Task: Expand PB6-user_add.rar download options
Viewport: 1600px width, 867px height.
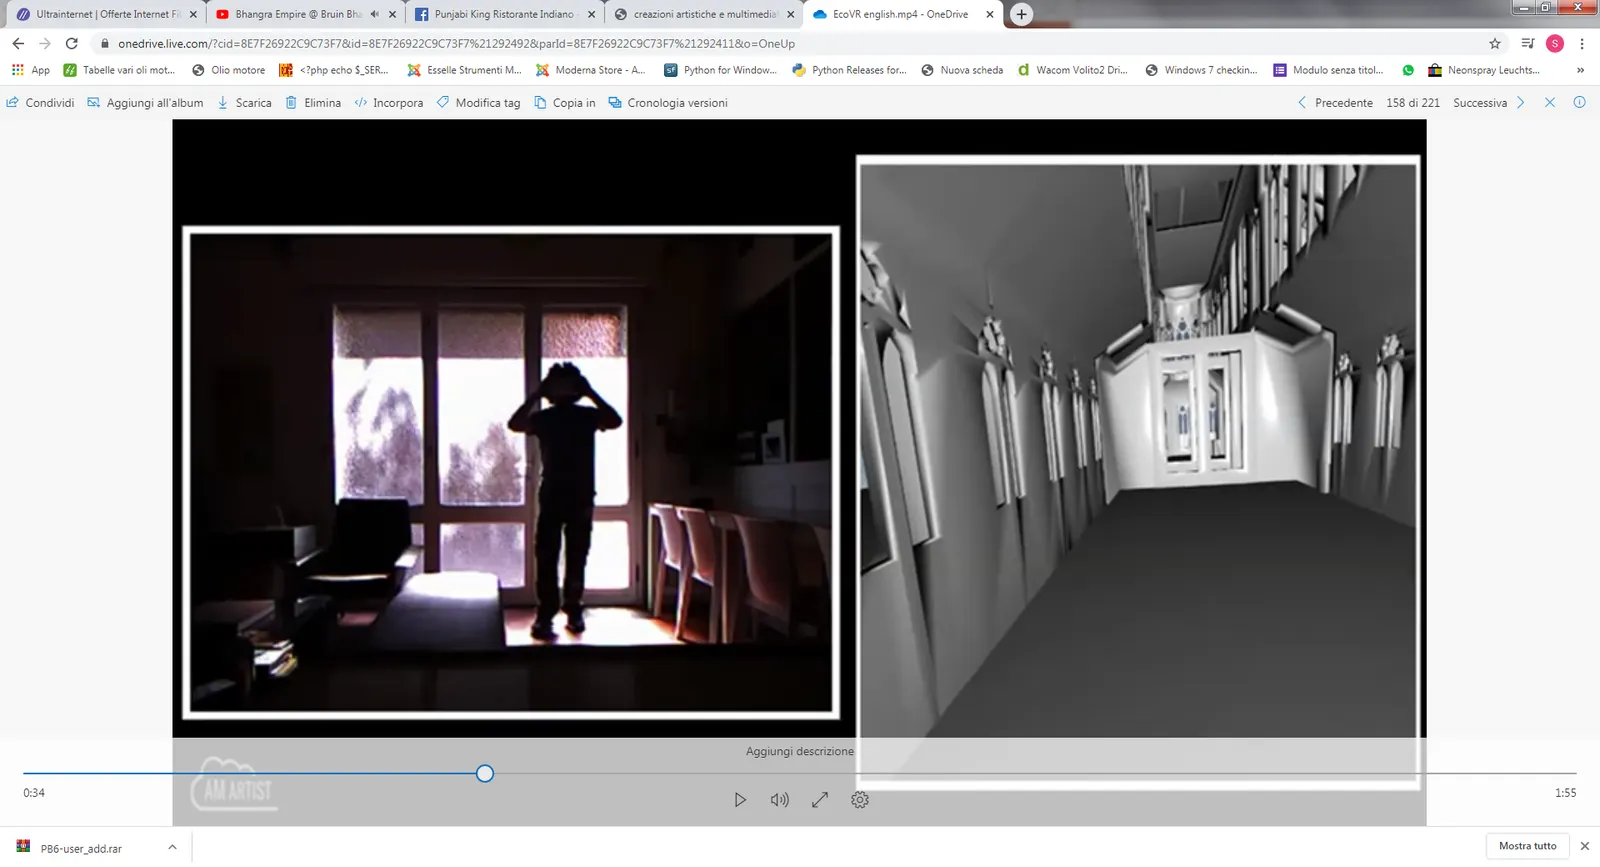Action: point(172,847)
